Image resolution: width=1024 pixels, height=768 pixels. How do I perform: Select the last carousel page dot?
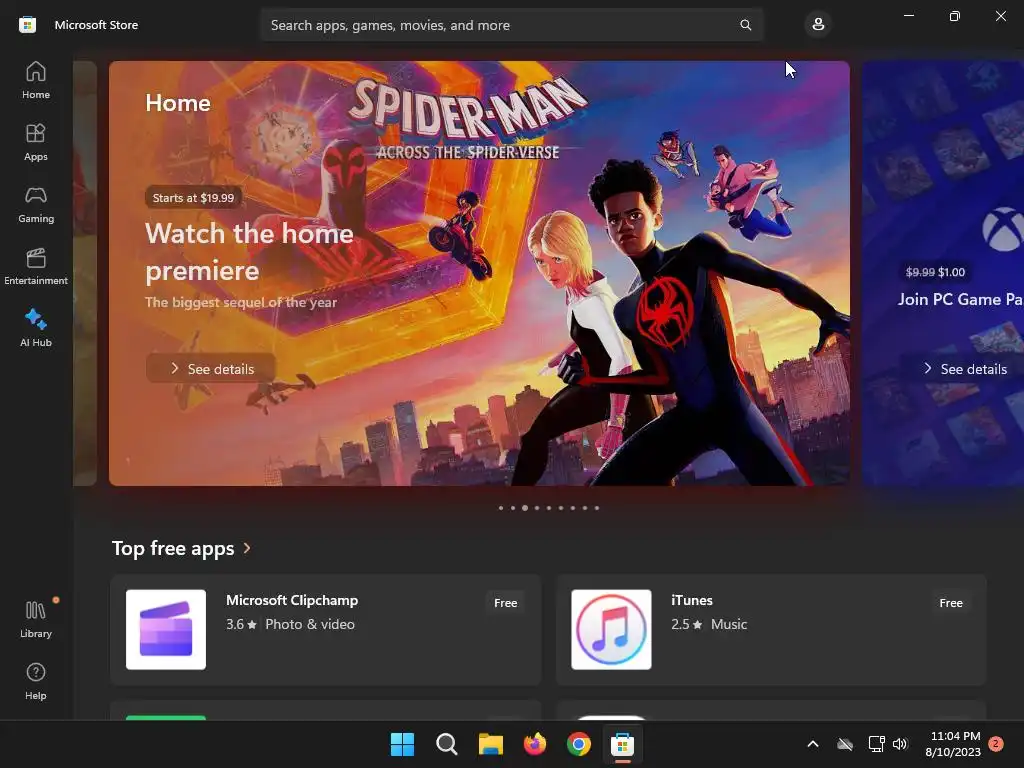pos(597,508)
